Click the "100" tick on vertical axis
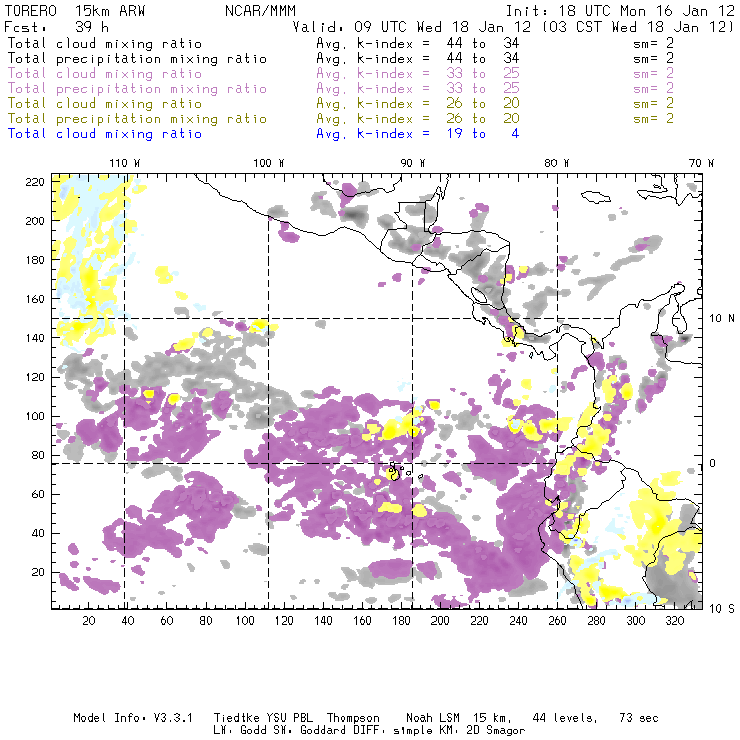 point(35,416)
